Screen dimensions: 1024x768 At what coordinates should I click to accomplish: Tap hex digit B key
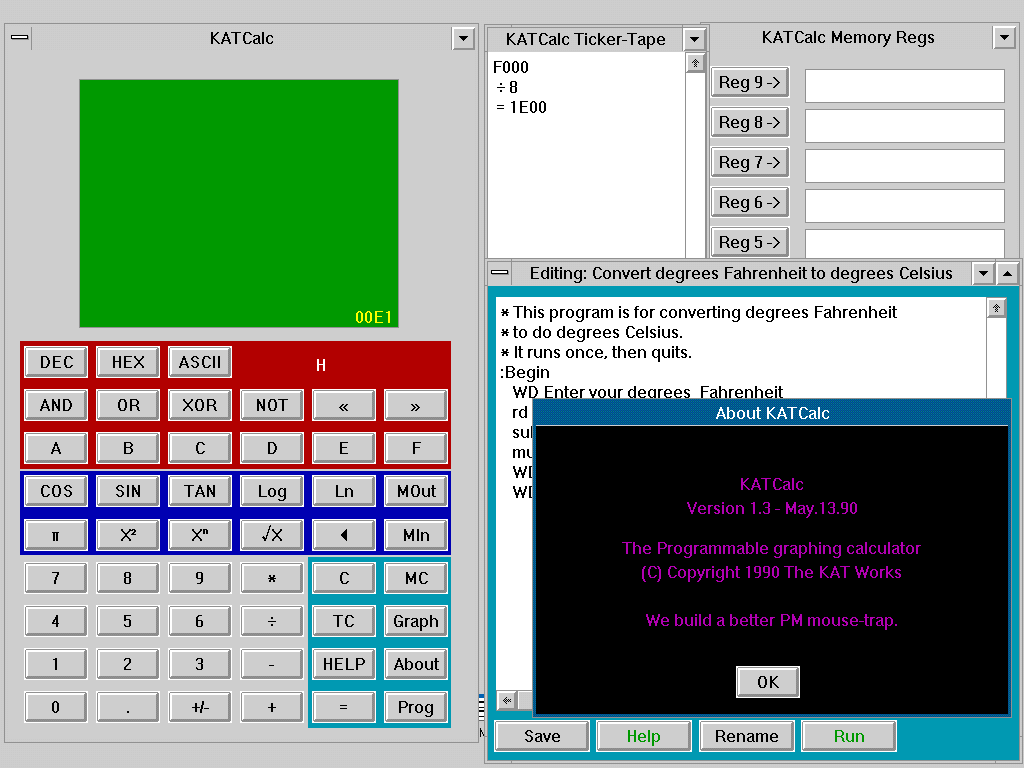pos(128,449)
